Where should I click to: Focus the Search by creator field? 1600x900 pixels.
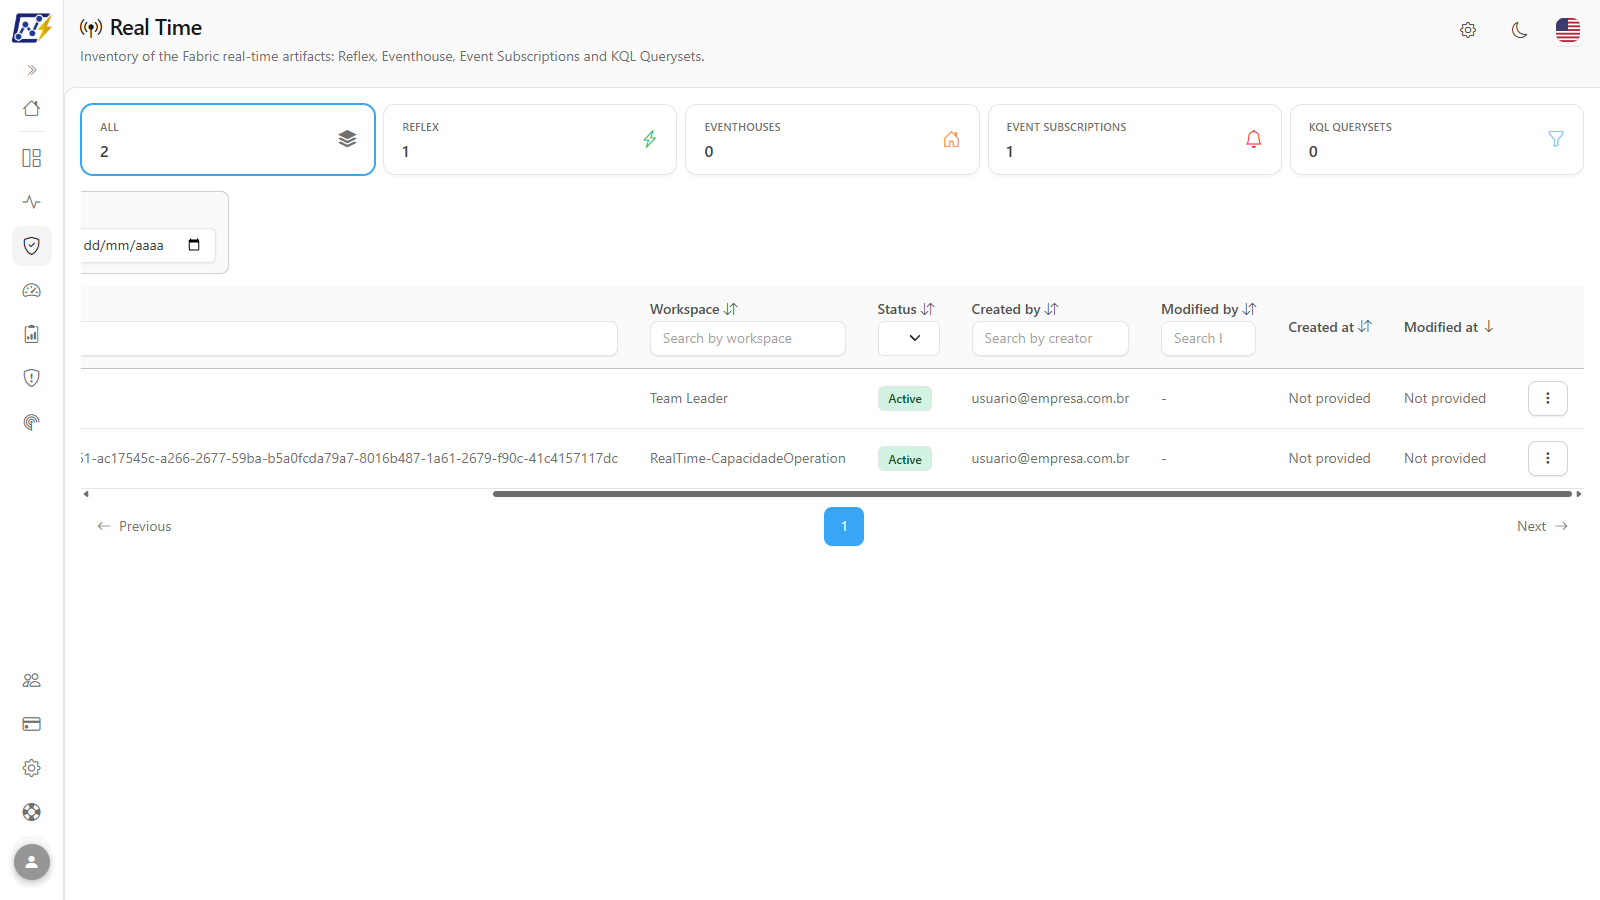[x=1050, y=338]
